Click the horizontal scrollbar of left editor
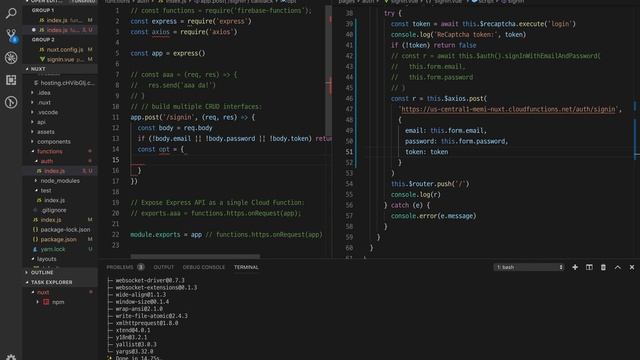The width and height of the screenshot is (640, 360). [x=195, y=256]
